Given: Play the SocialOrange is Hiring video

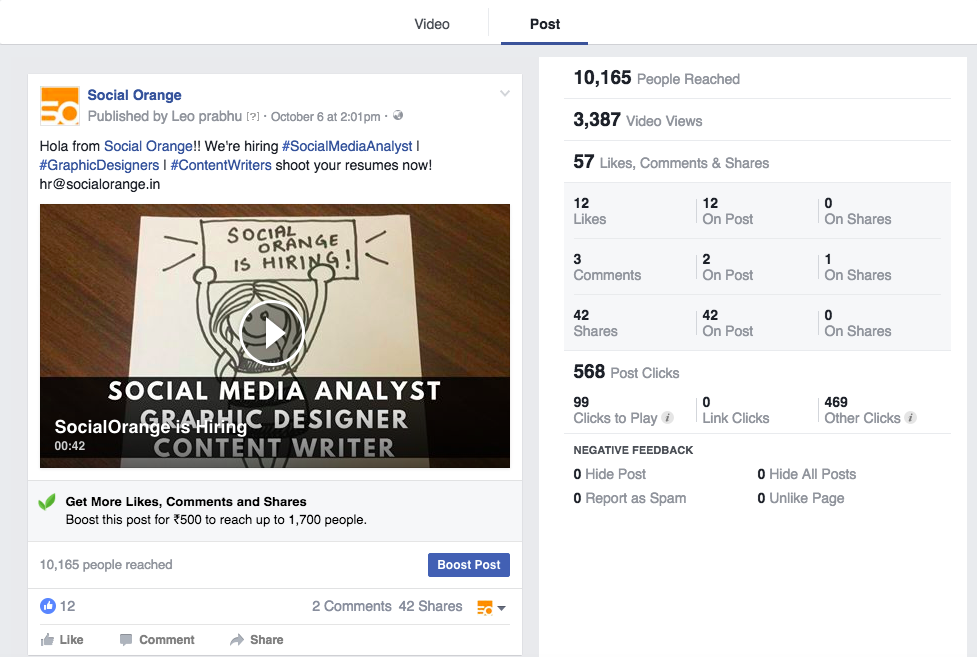Looking at the screenshot, I should point(272,333).
